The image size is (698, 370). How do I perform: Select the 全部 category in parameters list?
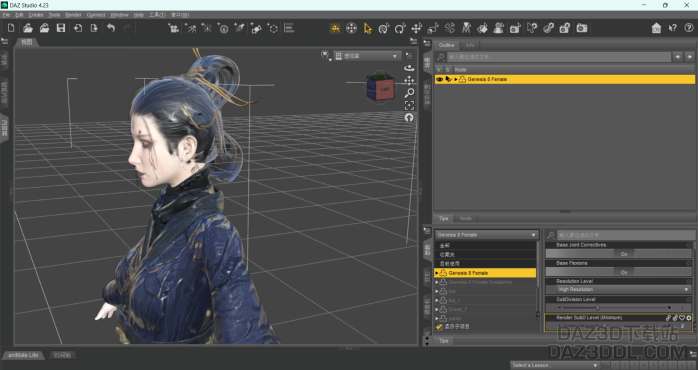(x=485, y=245)
